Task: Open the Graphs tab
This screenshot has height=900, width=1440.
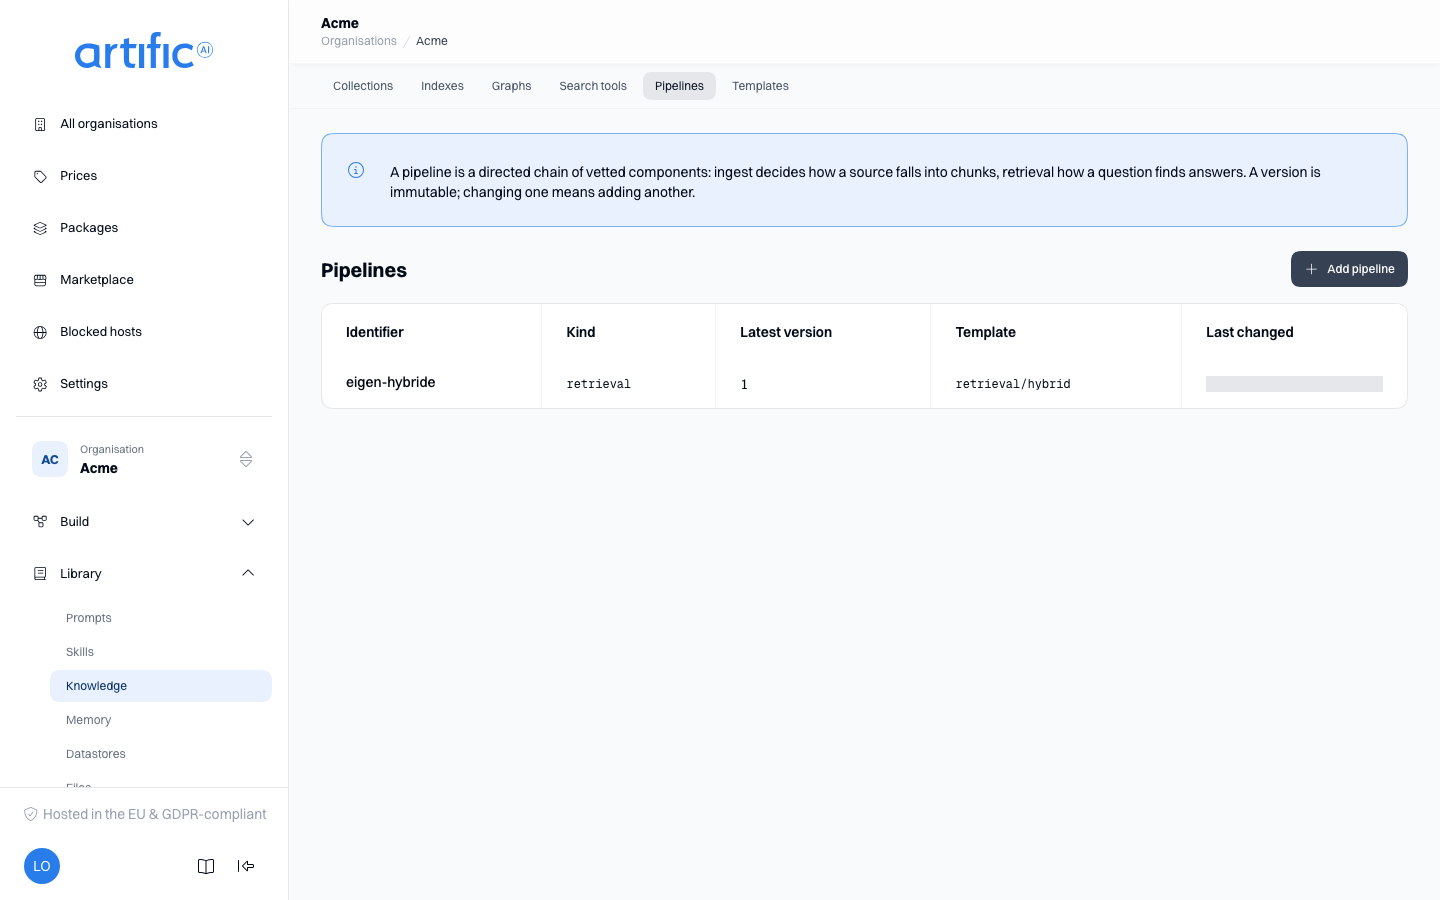Action: pyautogui.click(x=511, y=86)
